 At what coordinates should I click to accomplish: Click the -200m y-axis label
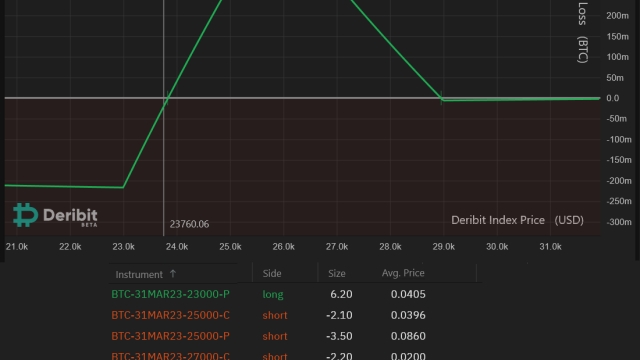619,181
